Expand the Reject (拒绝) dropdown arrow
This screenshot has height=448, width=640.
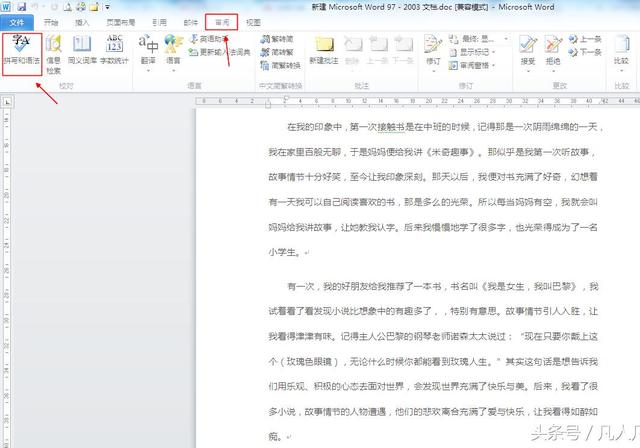tap(553, 71)
